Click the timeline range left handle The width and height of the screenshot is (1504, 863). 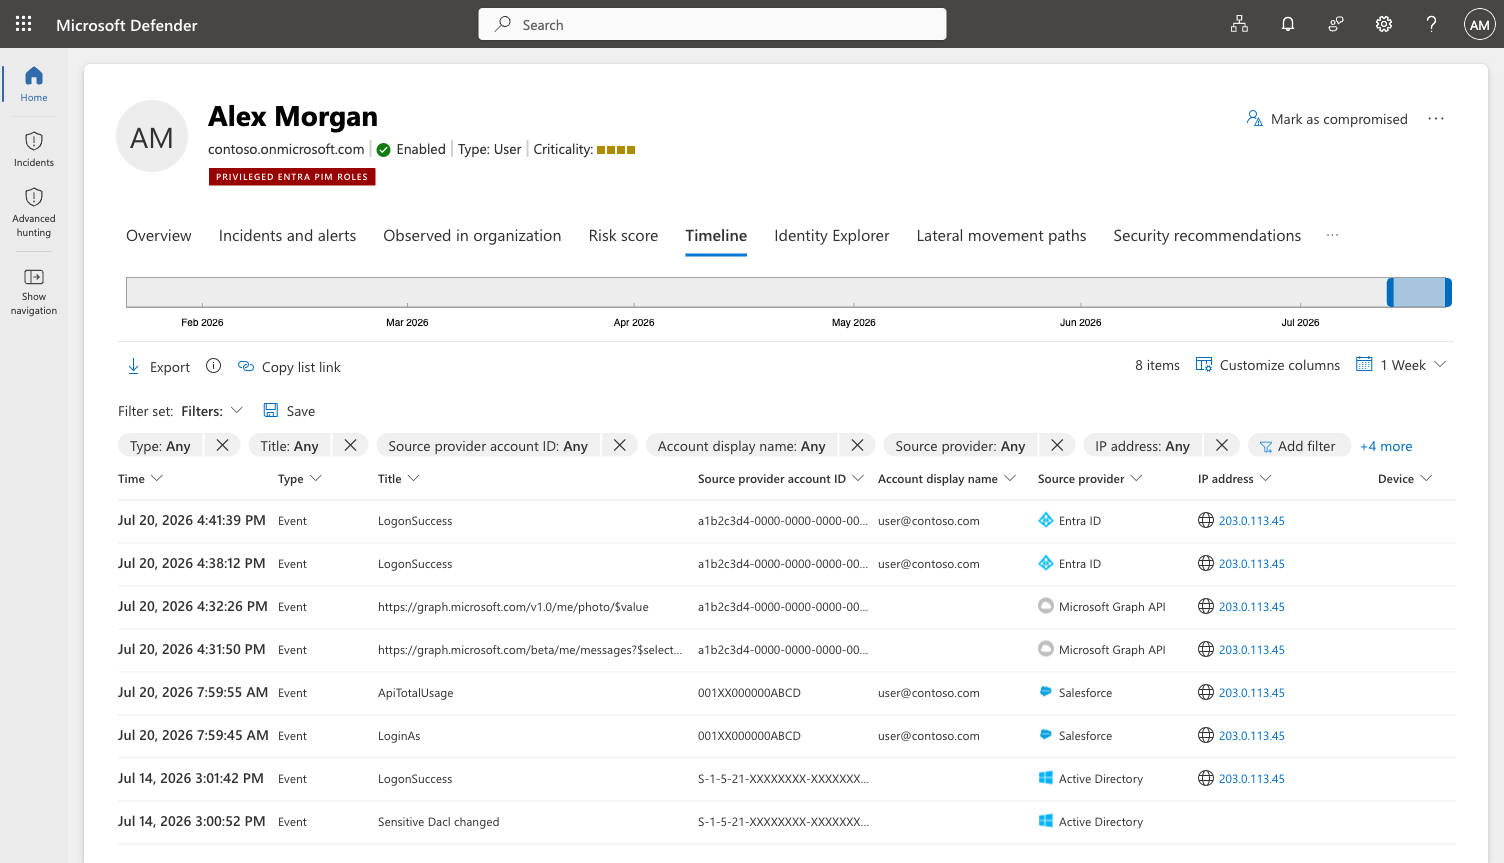pyautogui.click(x=1390, y=292)
